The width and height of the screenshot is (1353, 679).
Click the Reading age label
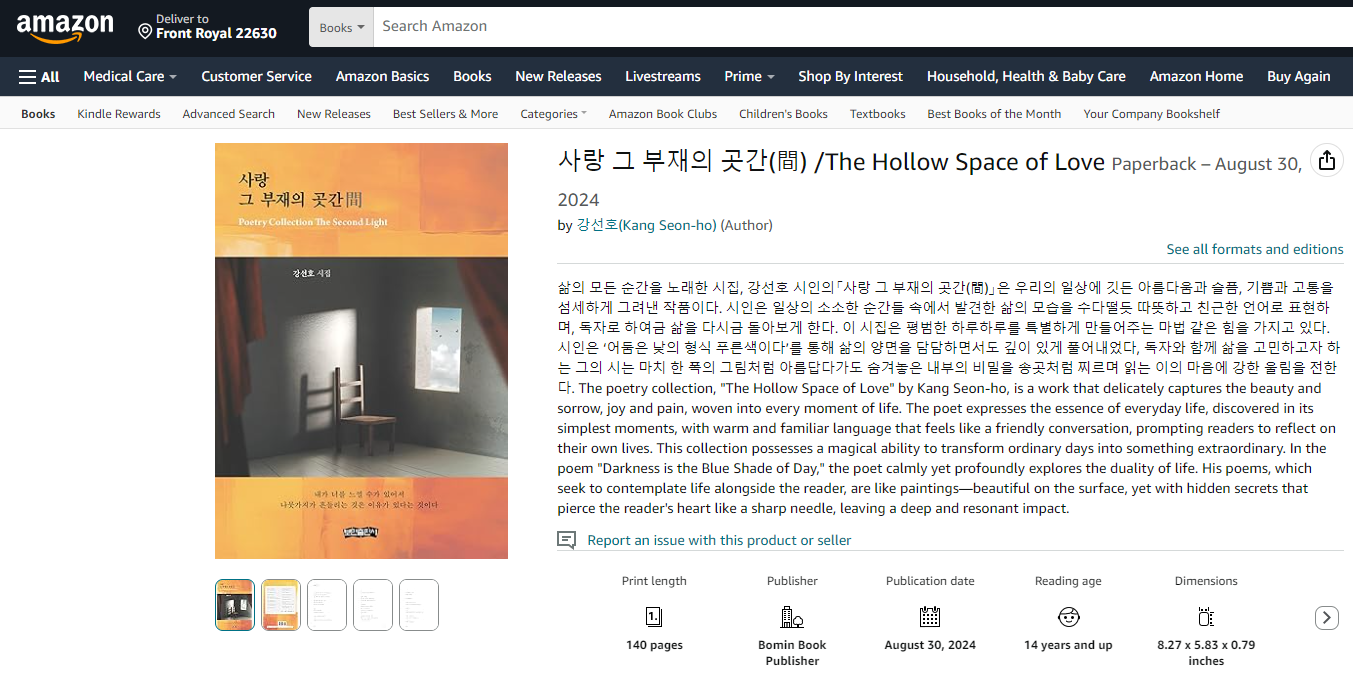tap(1068, 581)
